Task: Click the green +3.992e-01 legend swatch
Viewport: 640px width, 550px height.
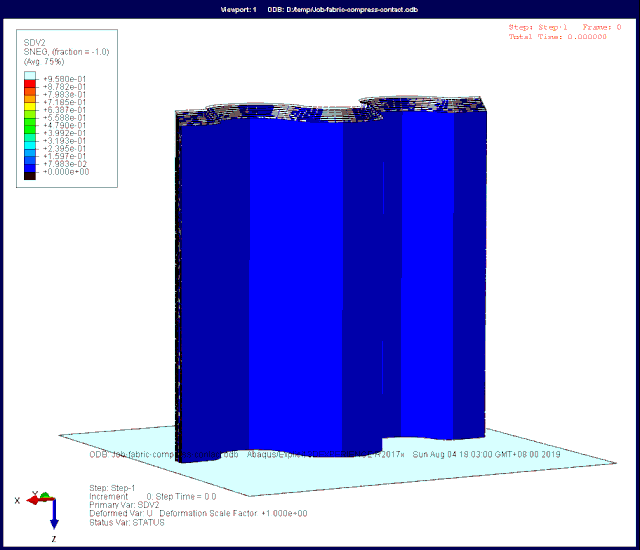Action: pyautogui.click(x=30, y=130)
